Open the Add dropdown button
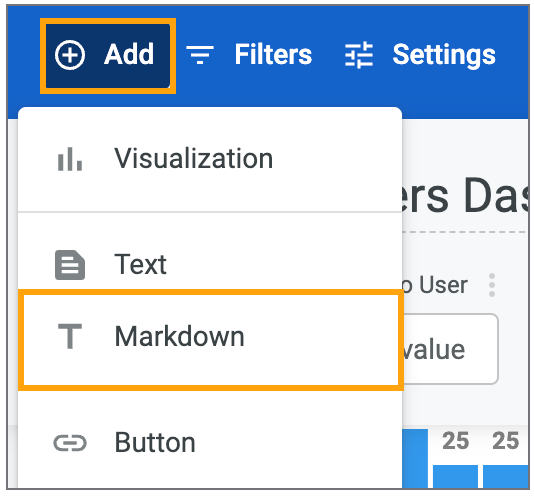Viewport: 534px width, 496px height. pyautogui.click(x=108, y=56)
